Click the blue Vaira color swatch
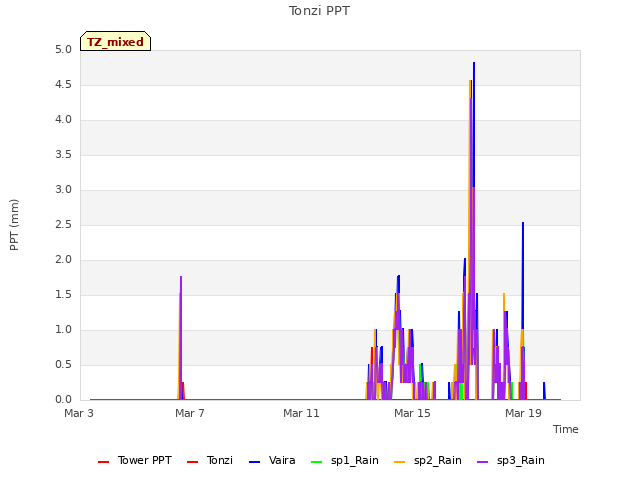The height and width of the screenshot is (480, 640). [254, 462]
